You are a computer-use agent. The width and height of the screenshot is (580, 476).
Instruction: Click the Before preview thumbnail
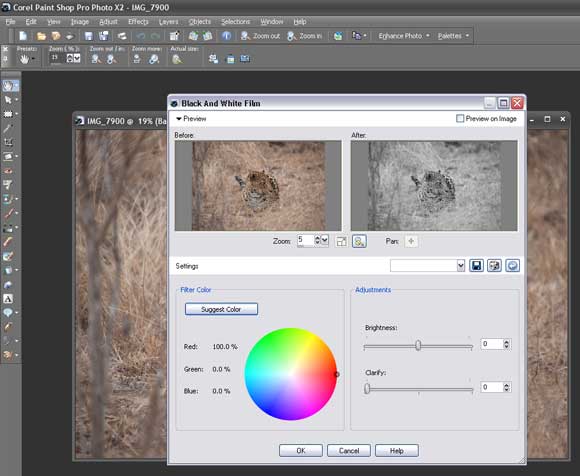coord(258,186)
